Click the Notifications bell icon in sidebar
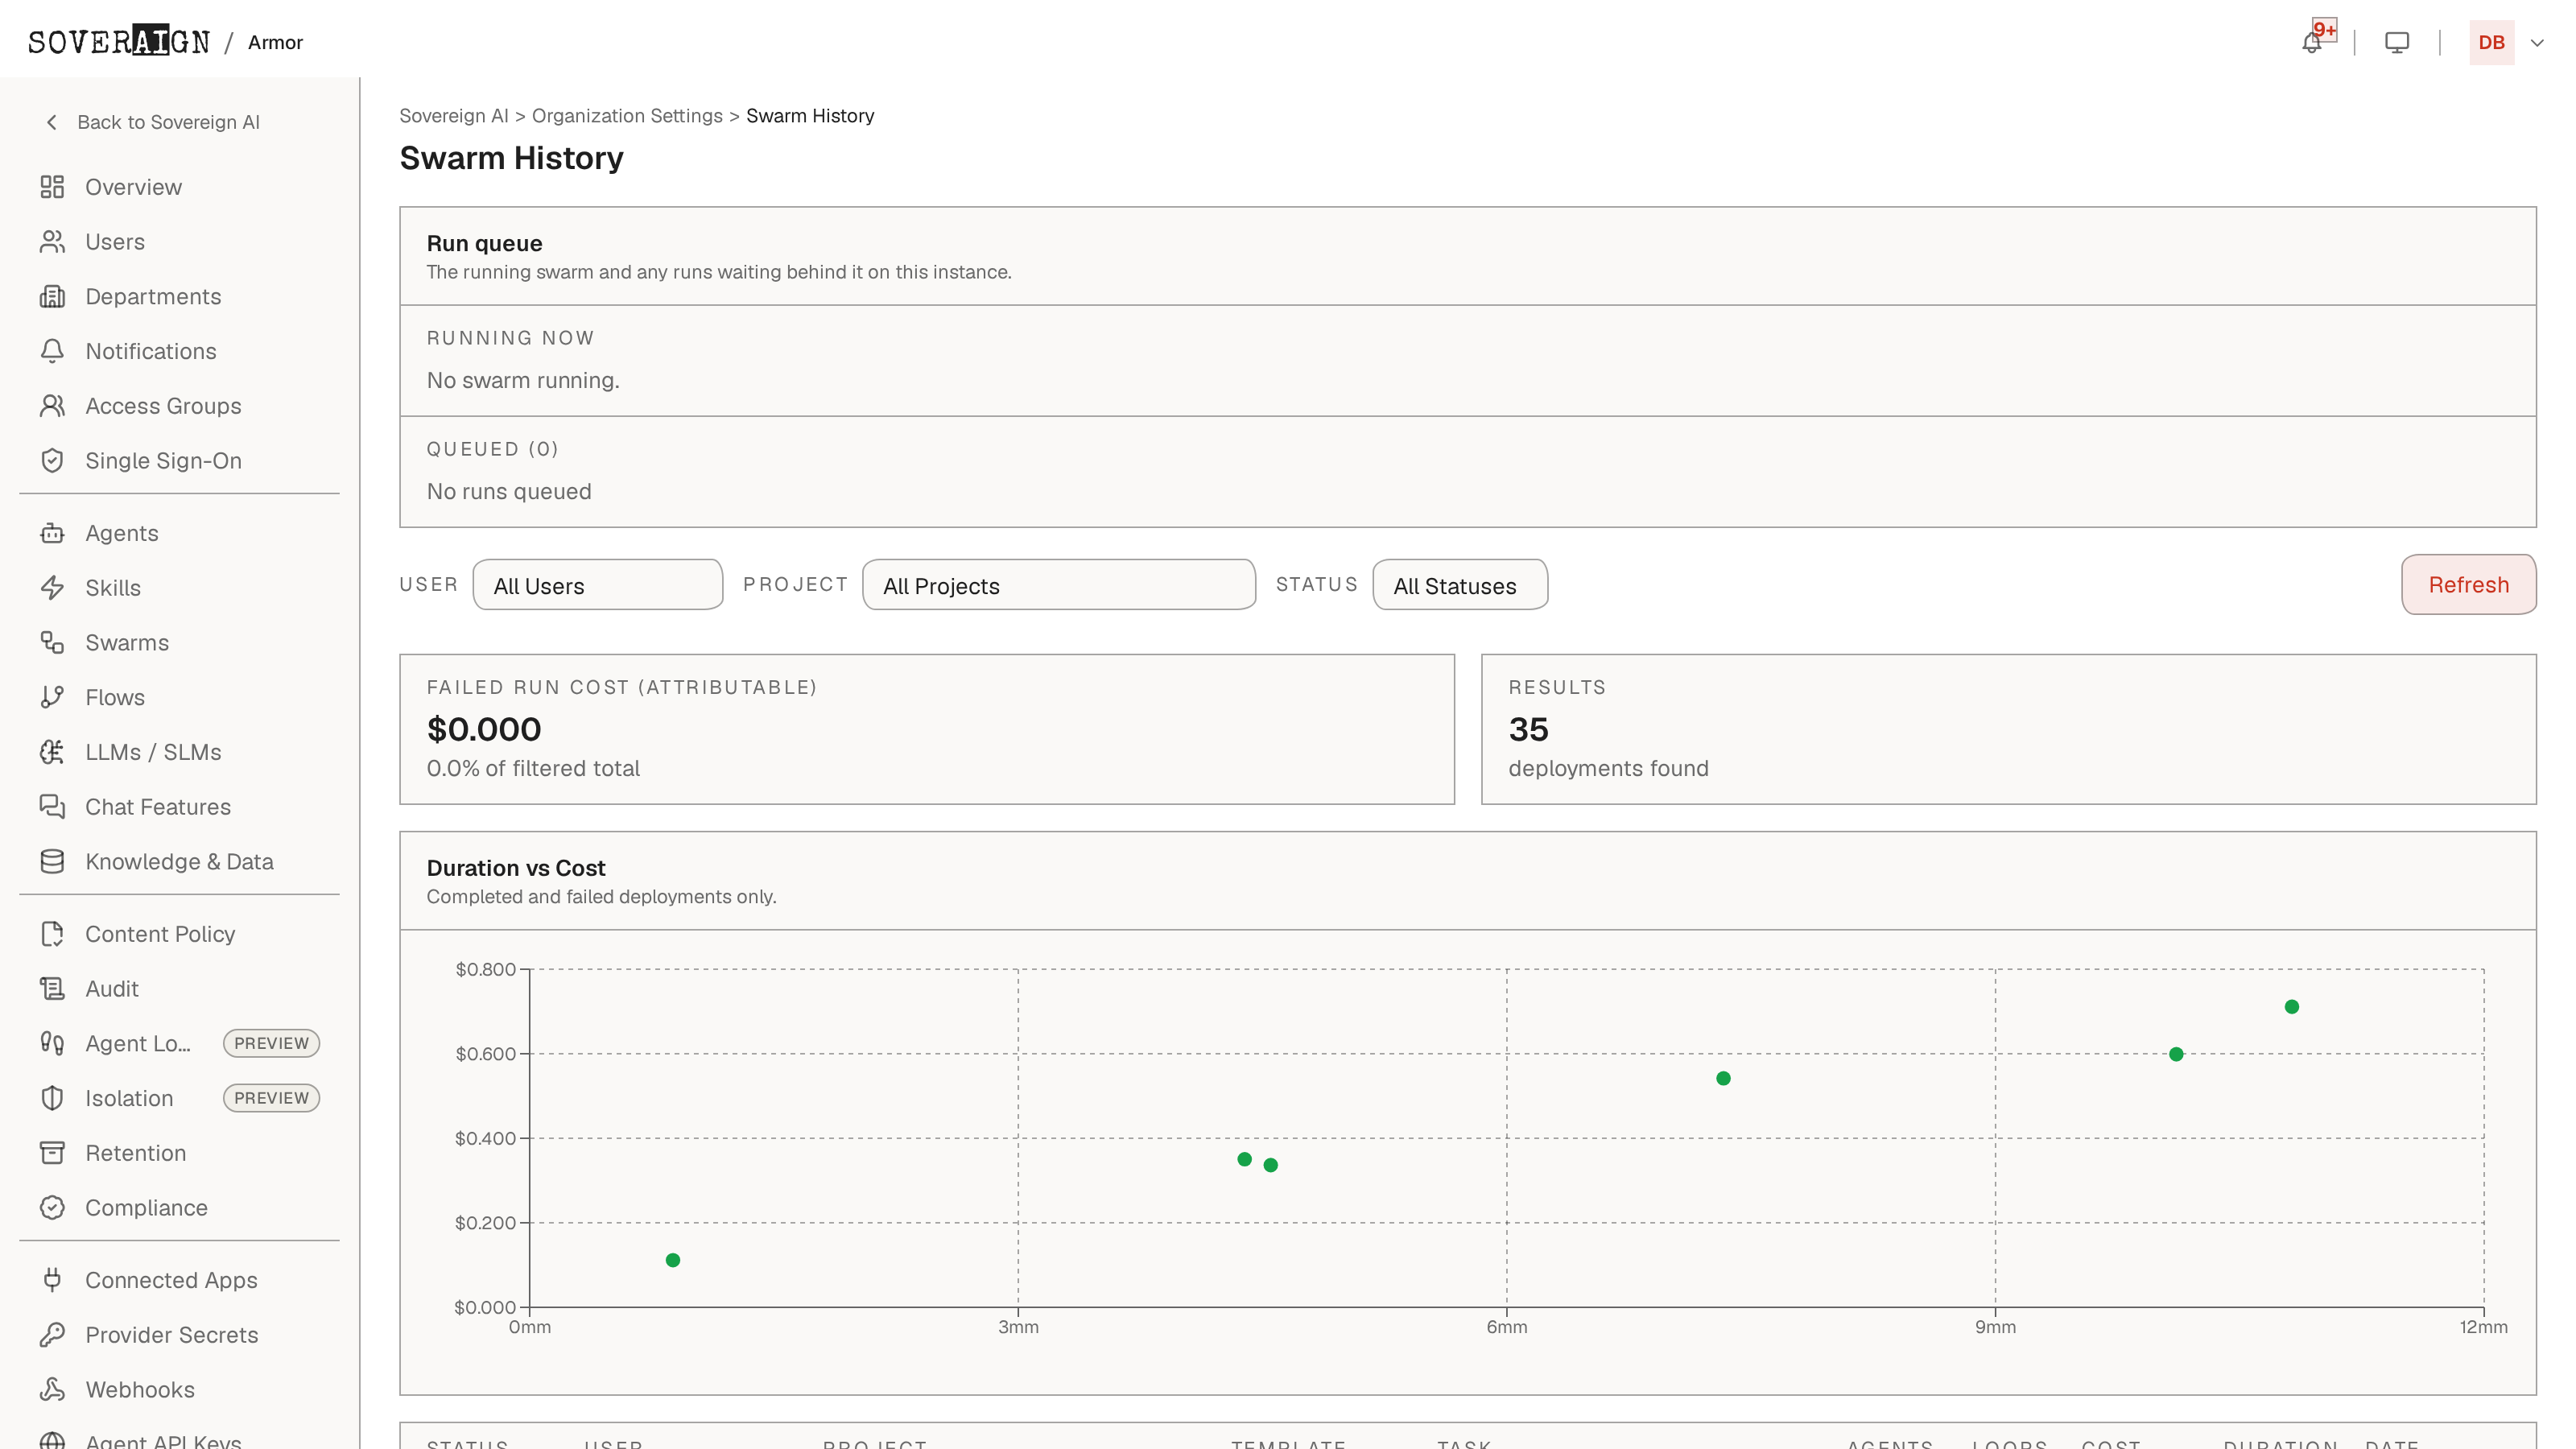Viewport: 2576px width, 1449px height. point(52,351)
